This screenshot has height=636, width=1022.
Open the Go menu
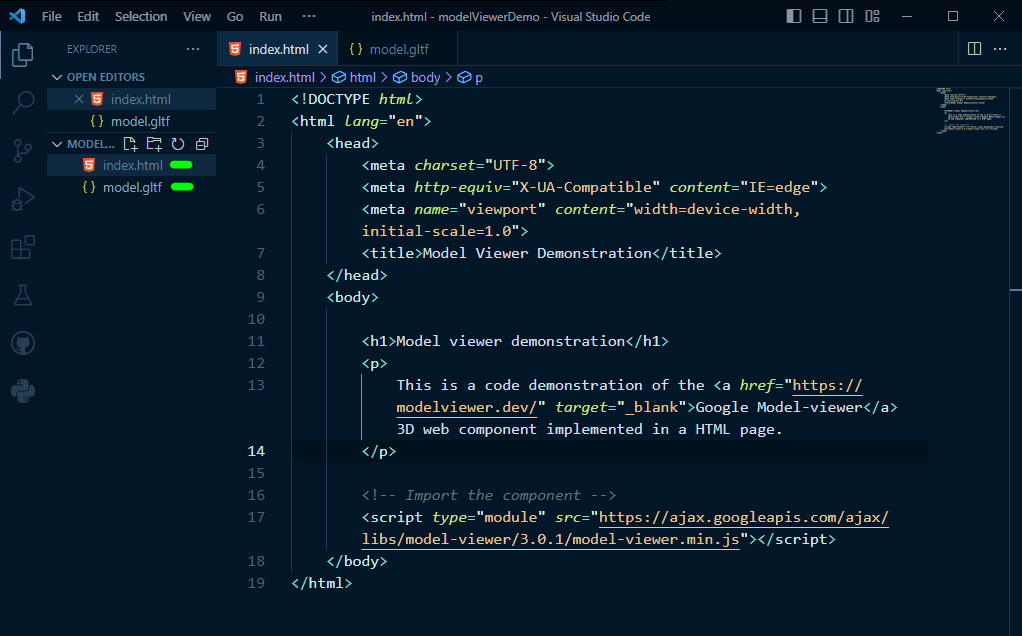click(235, 16)
